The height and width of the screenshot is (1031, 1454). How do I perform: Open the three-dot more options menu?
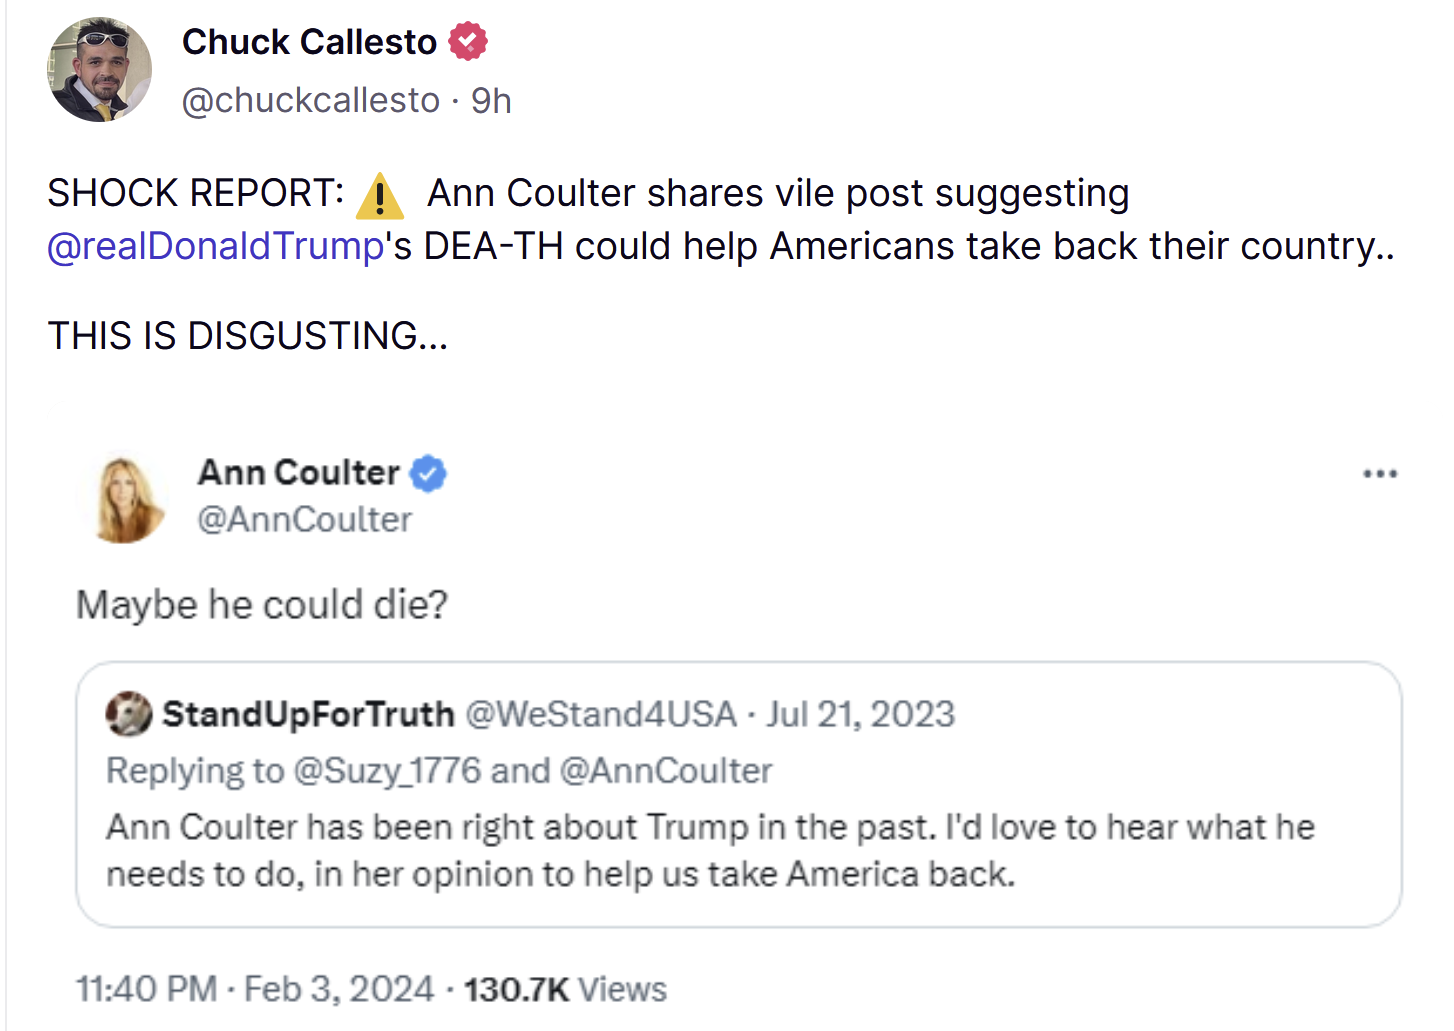[x=1380, y=474]
